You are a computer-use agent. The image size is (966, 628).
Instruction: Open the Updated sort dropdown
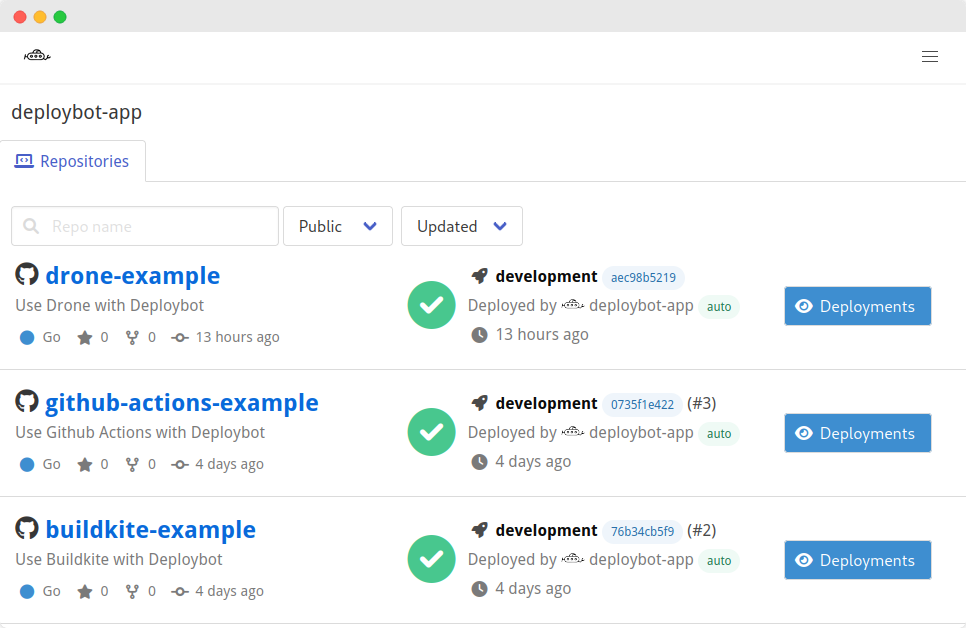[x=462, y=226]
